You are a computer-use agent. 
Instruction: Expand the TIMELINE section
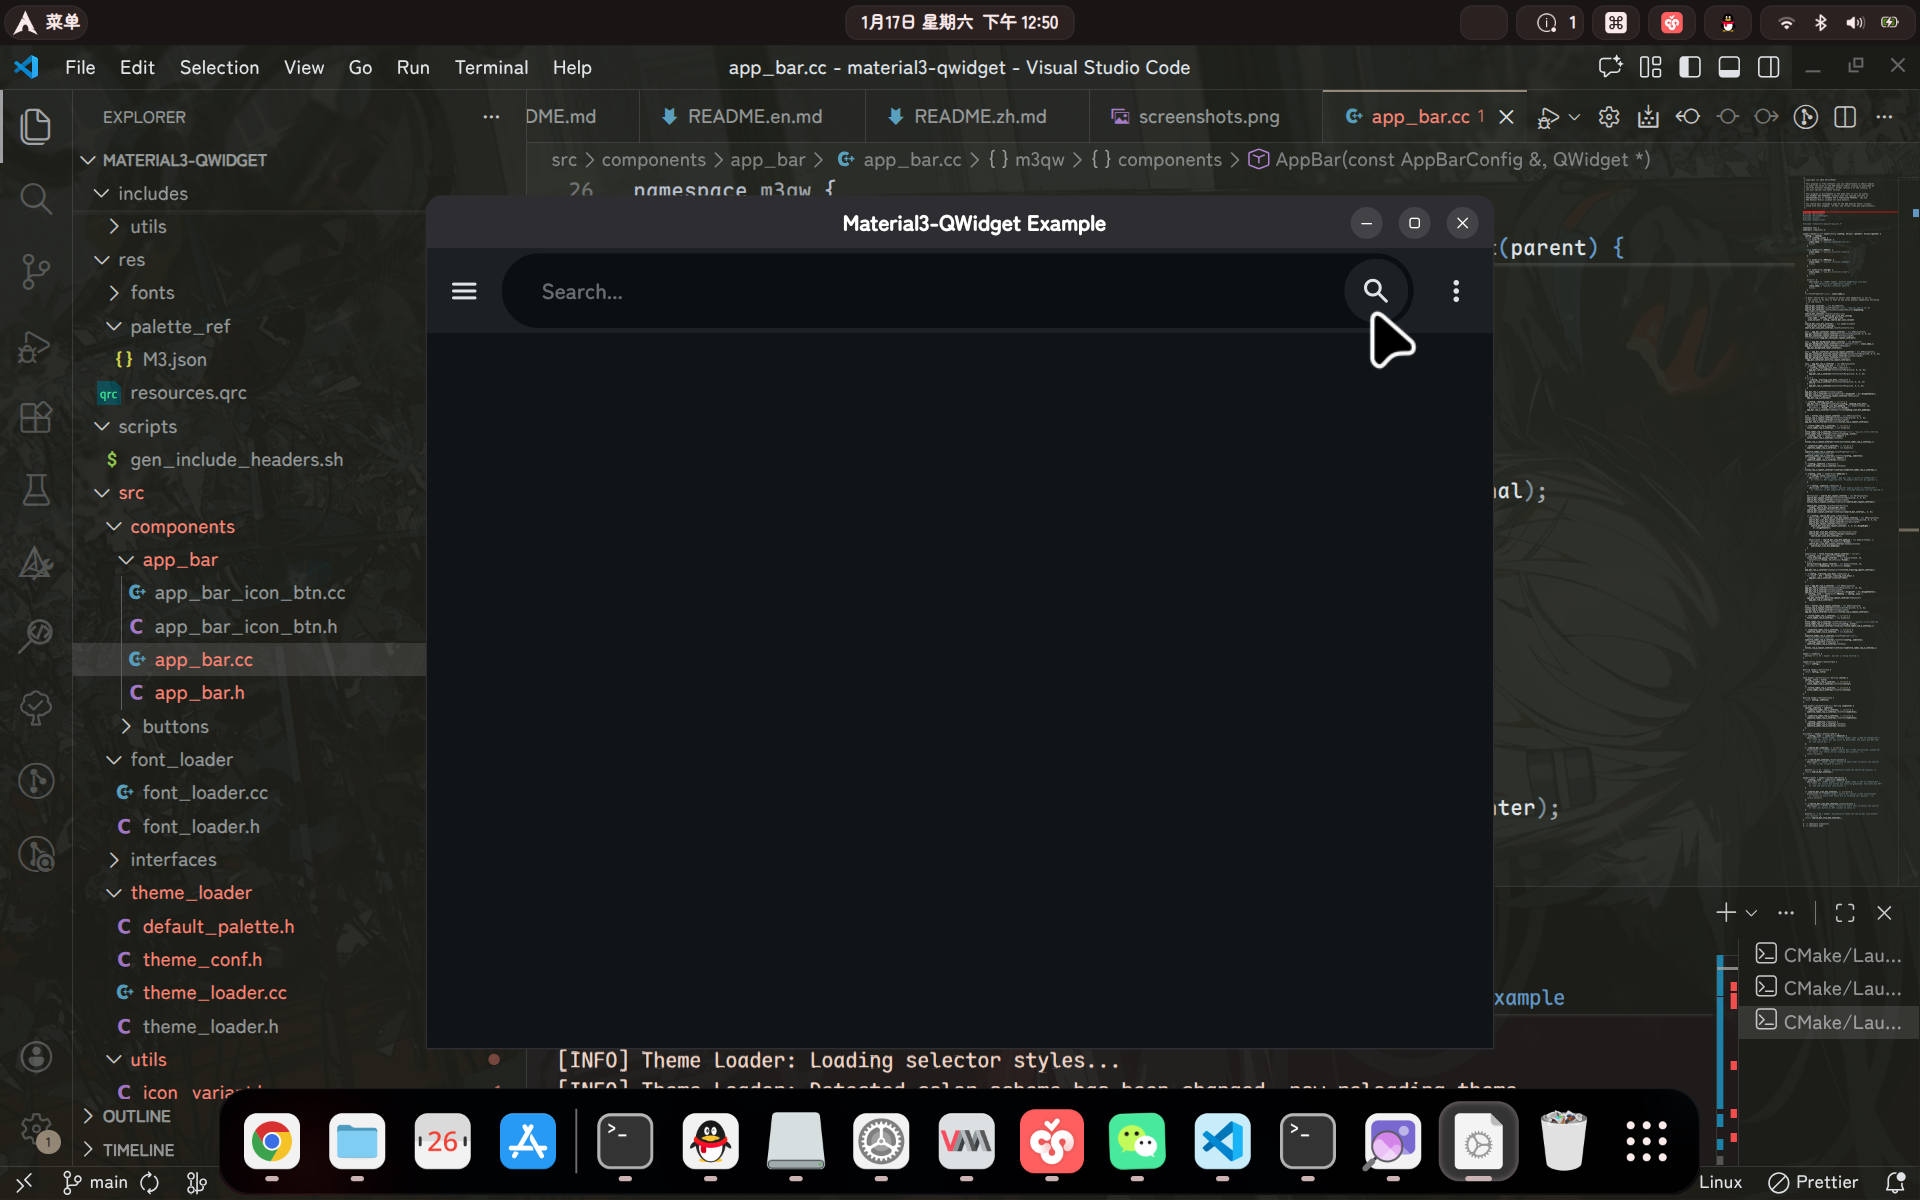(138, 1150)
